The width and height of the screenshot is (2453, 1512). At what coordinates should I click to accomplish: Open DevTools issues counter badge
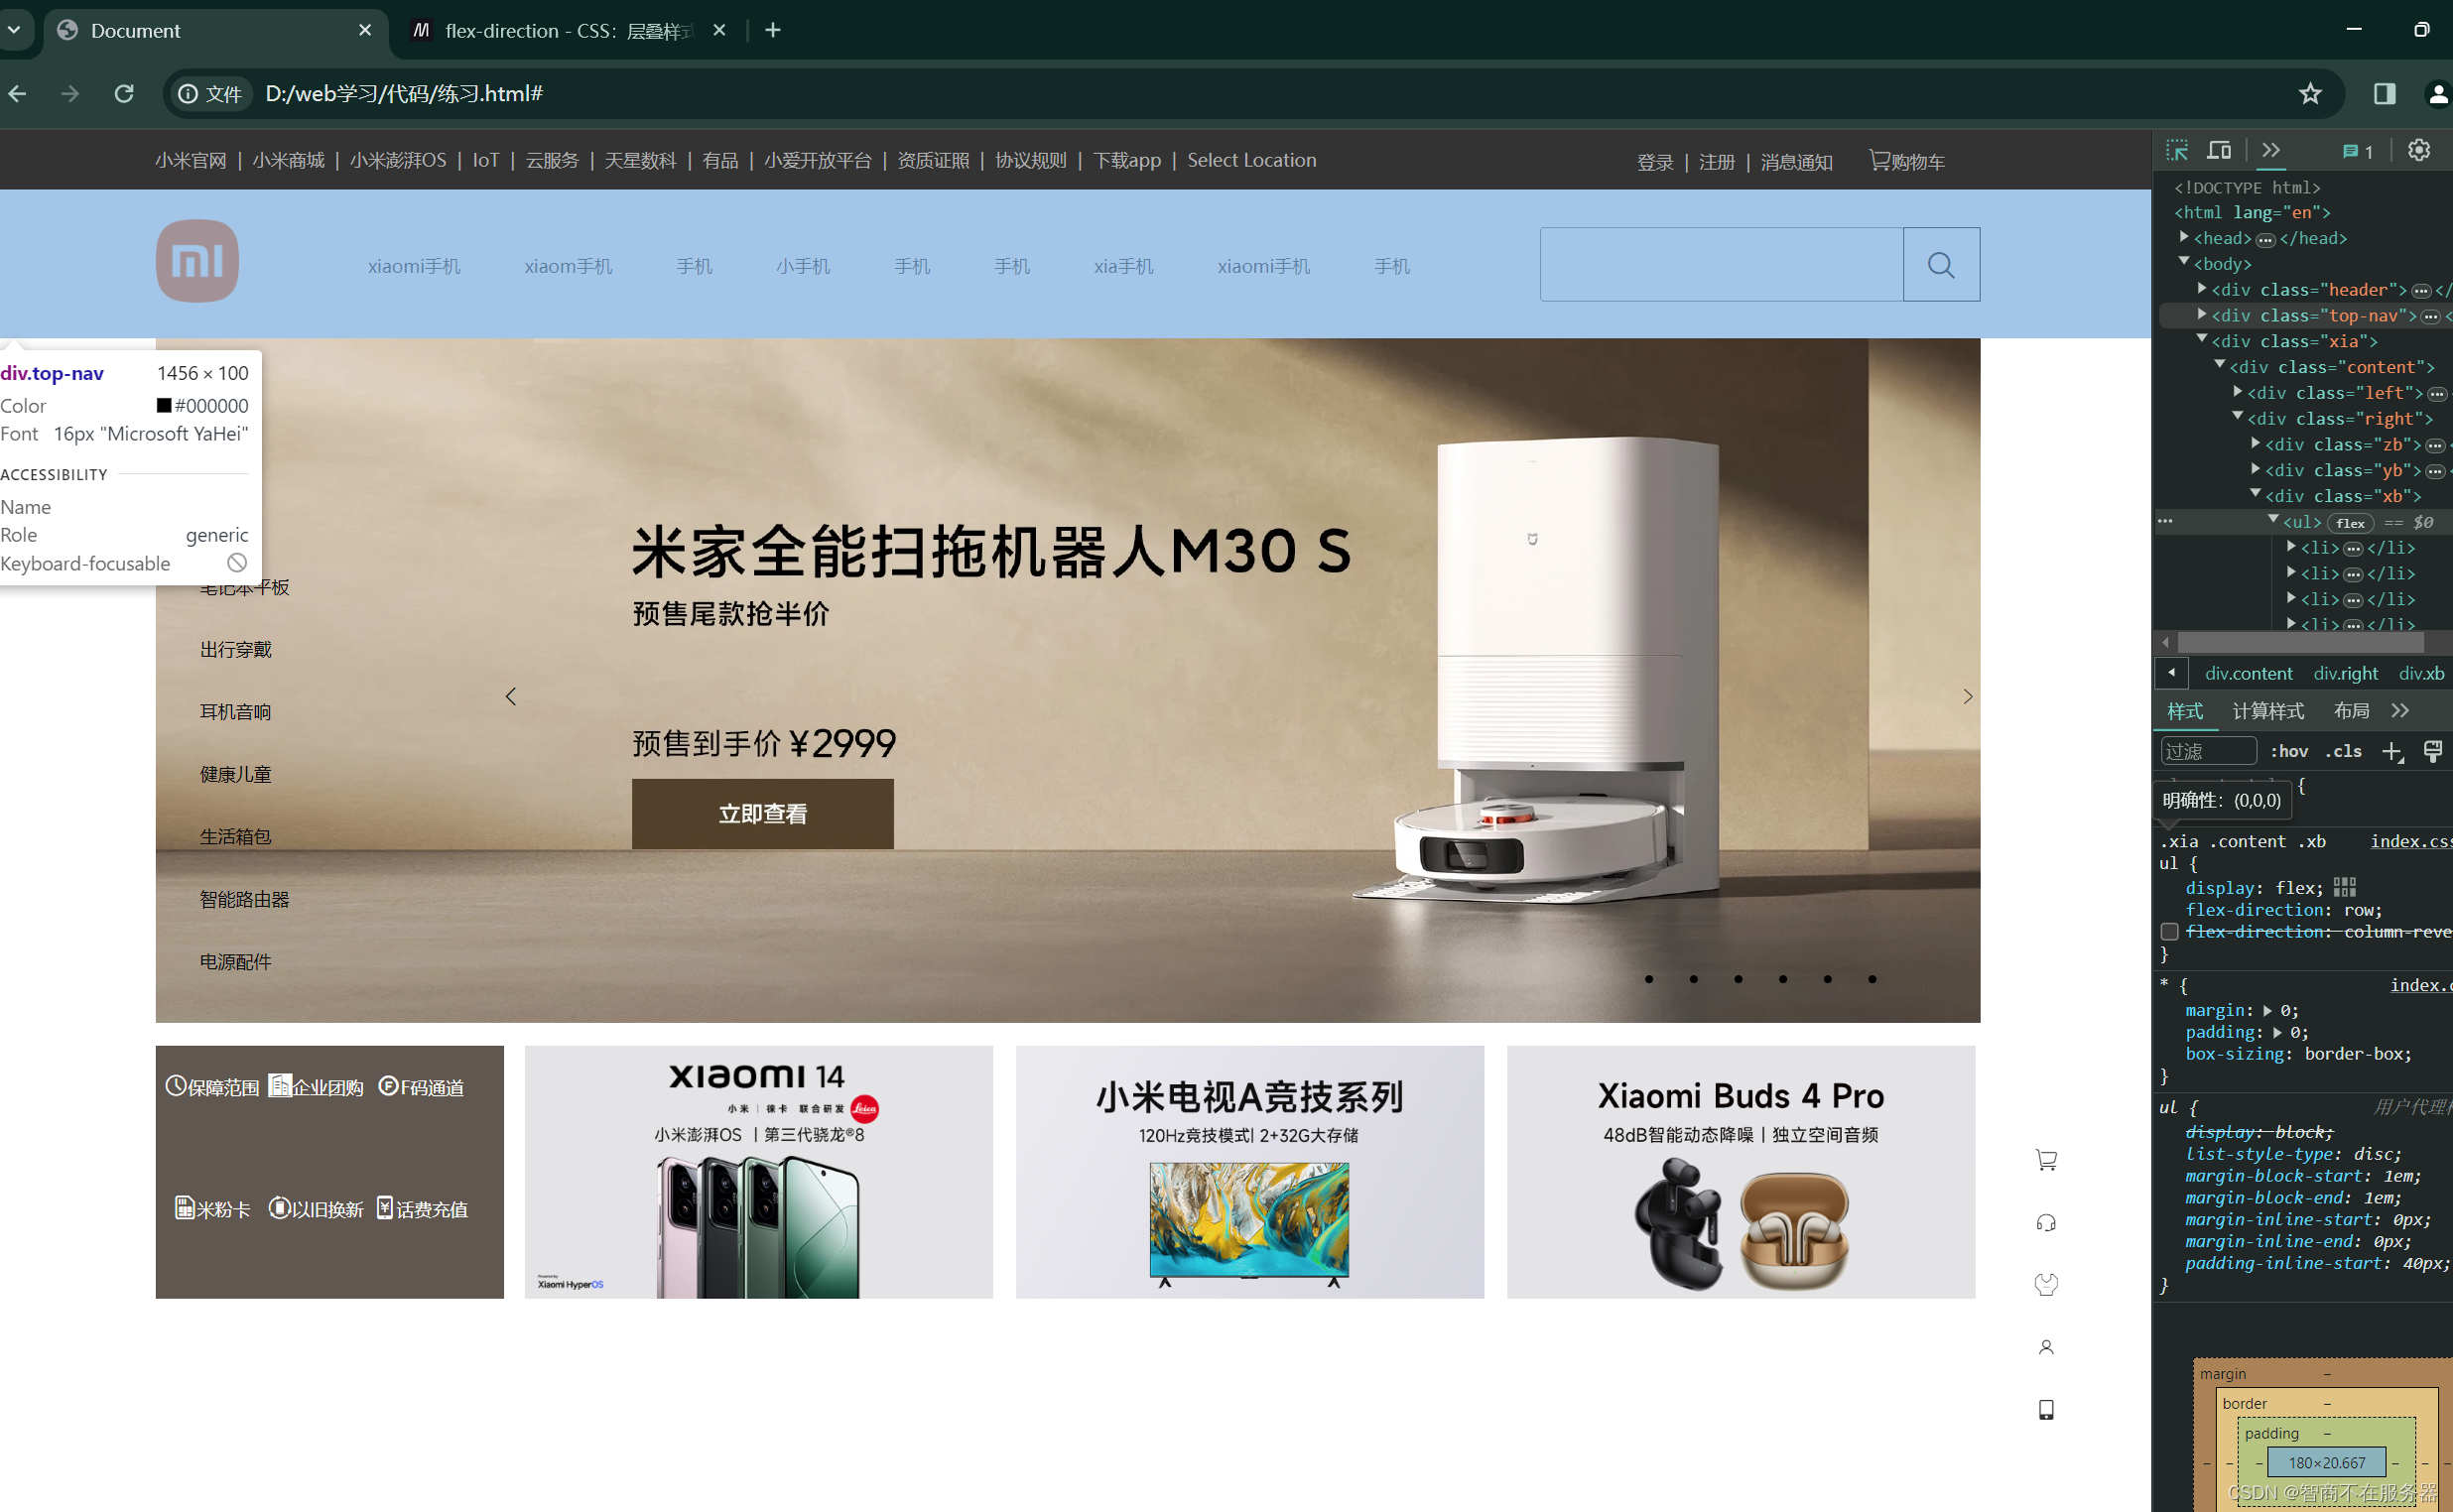tap(2357, 152)
